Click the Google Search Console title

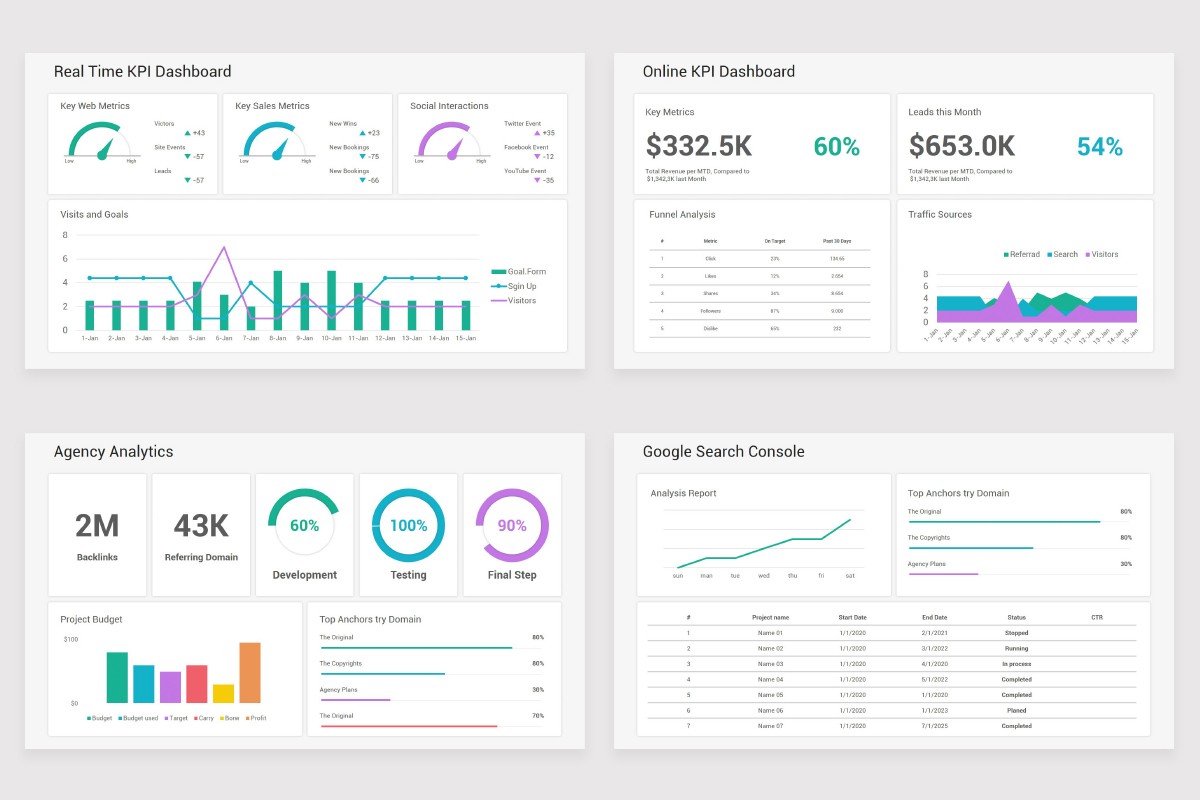(x=723, y=451)
